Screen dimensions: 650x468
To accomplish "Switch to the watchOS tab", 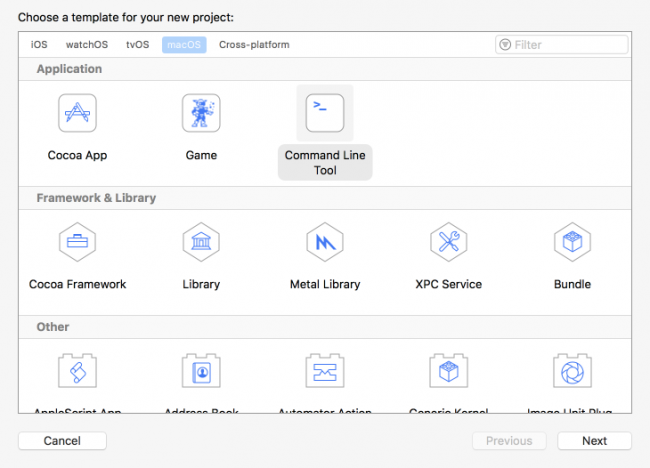I will [87, 44].
